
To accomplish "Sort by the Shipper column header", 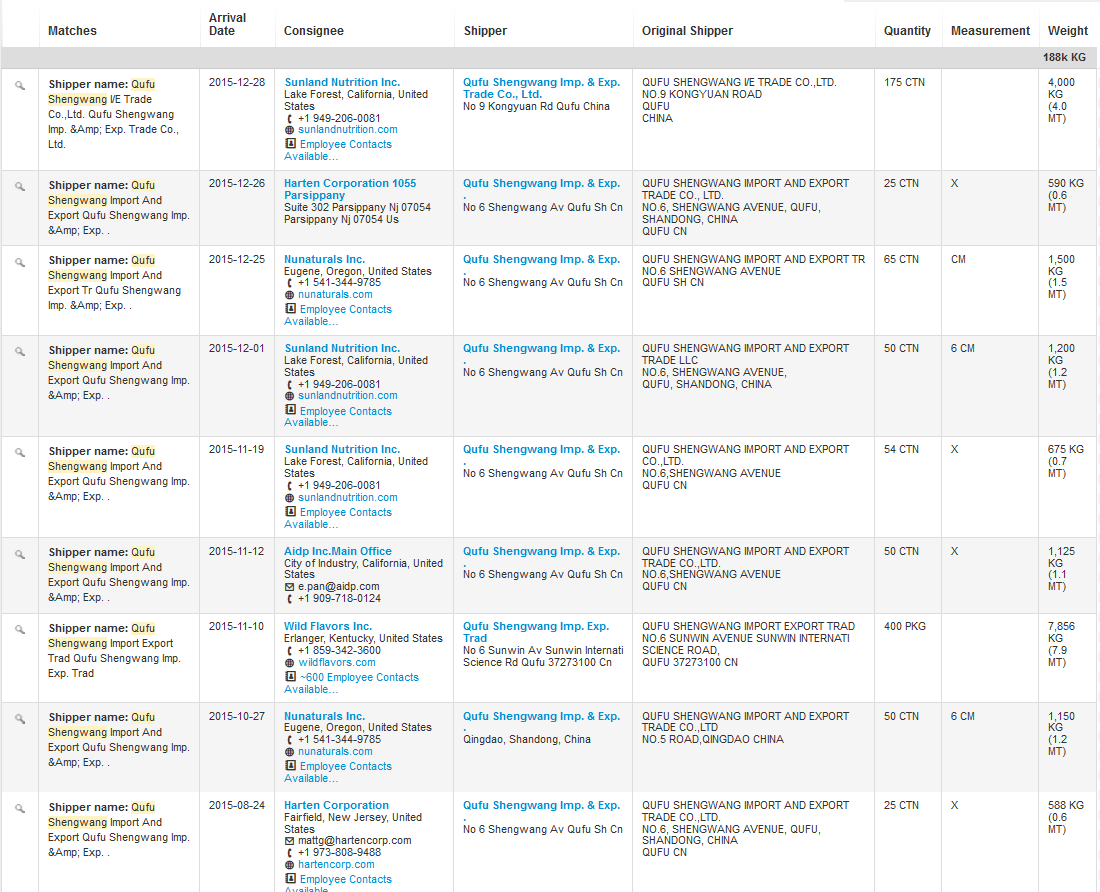I will click(485, 31).
